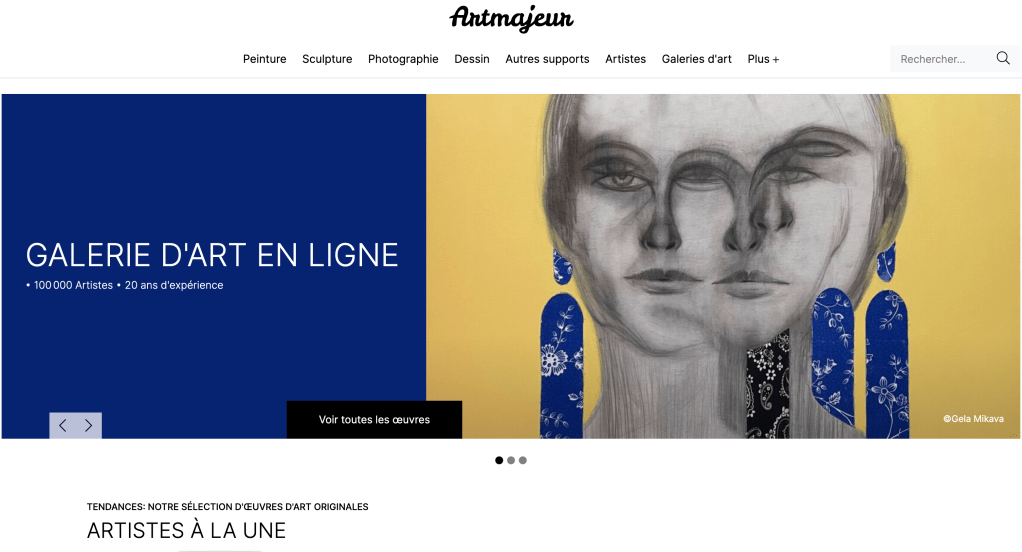
Task: Go to the Artistes page
Action: [x=626, y=59]
